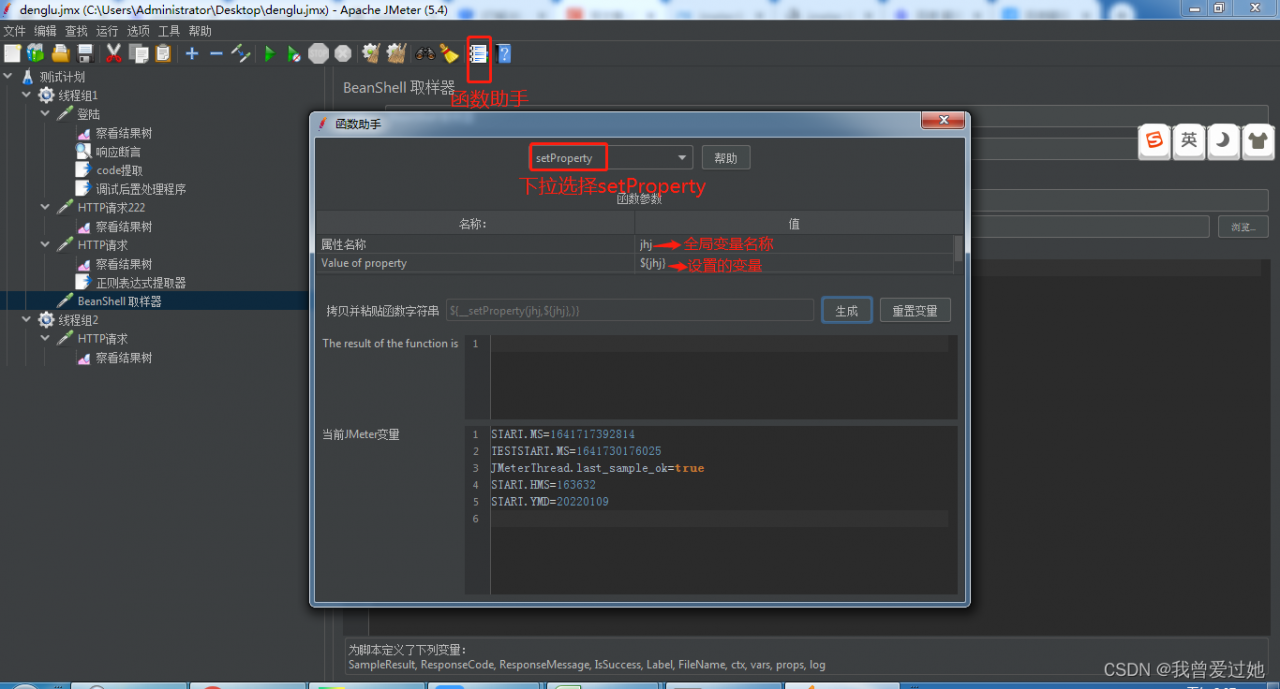Collapse the 线程组1 node
Image resolution: width=1280 pixels, height=689 pixels.
(x=27, y=95)
